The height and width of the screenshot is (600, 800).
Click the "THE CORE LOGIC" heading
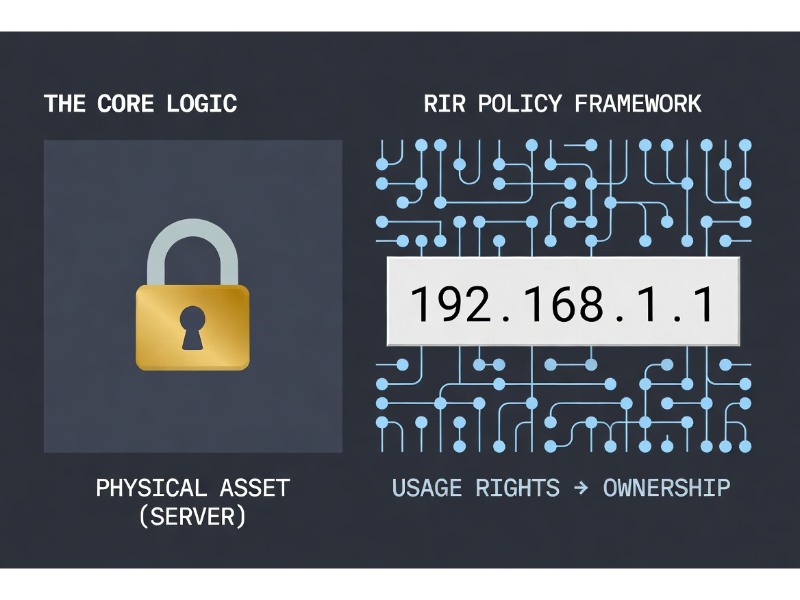coord(140,104)
